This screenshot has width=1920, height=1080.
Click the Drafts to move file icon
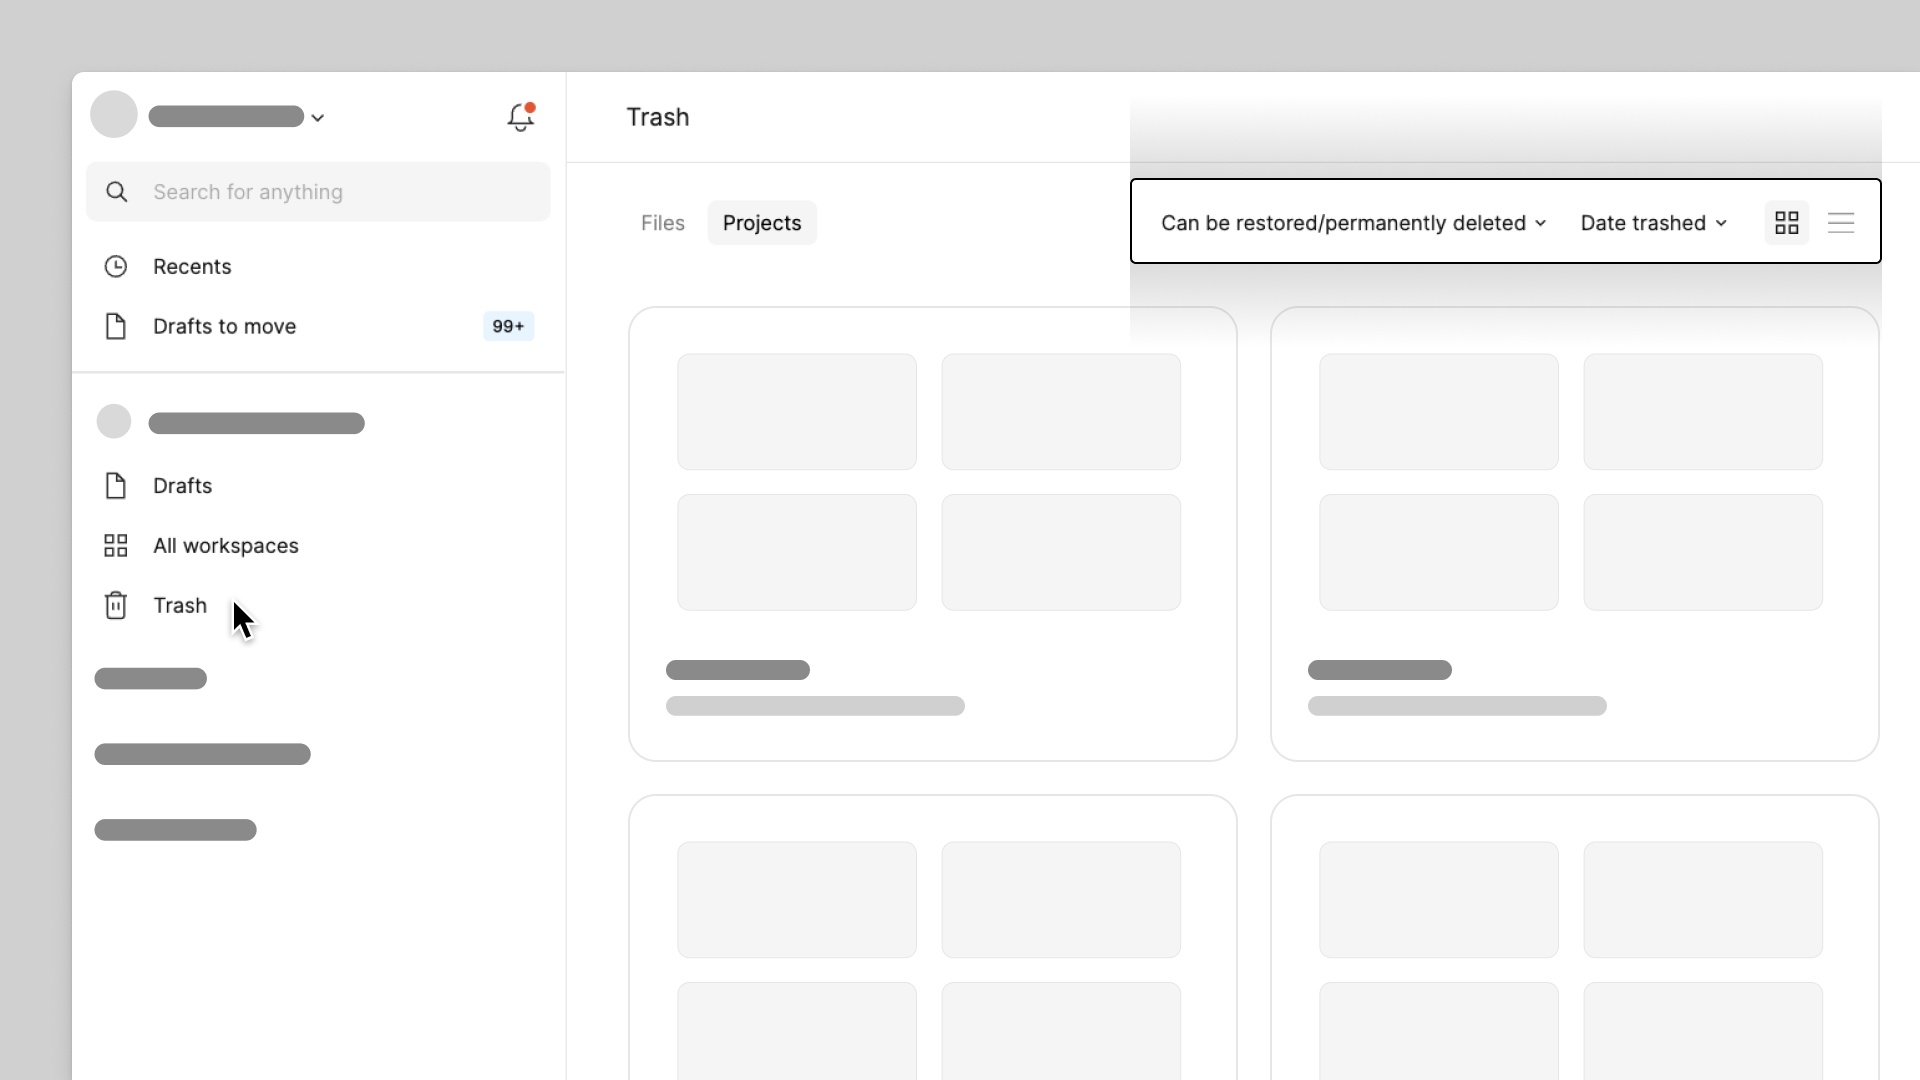[x=116, y=326]
